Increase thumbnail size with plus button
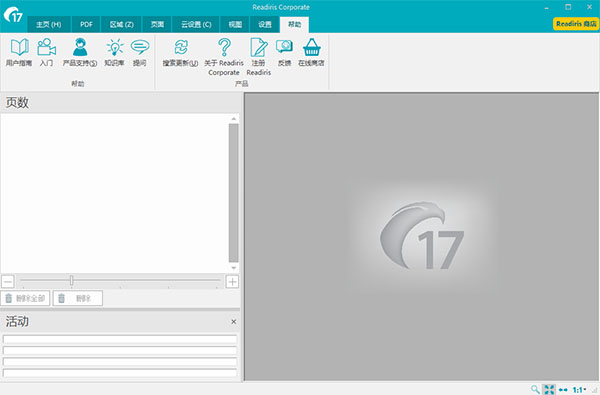This screenshot has height=395, width=600. [232, 282]
